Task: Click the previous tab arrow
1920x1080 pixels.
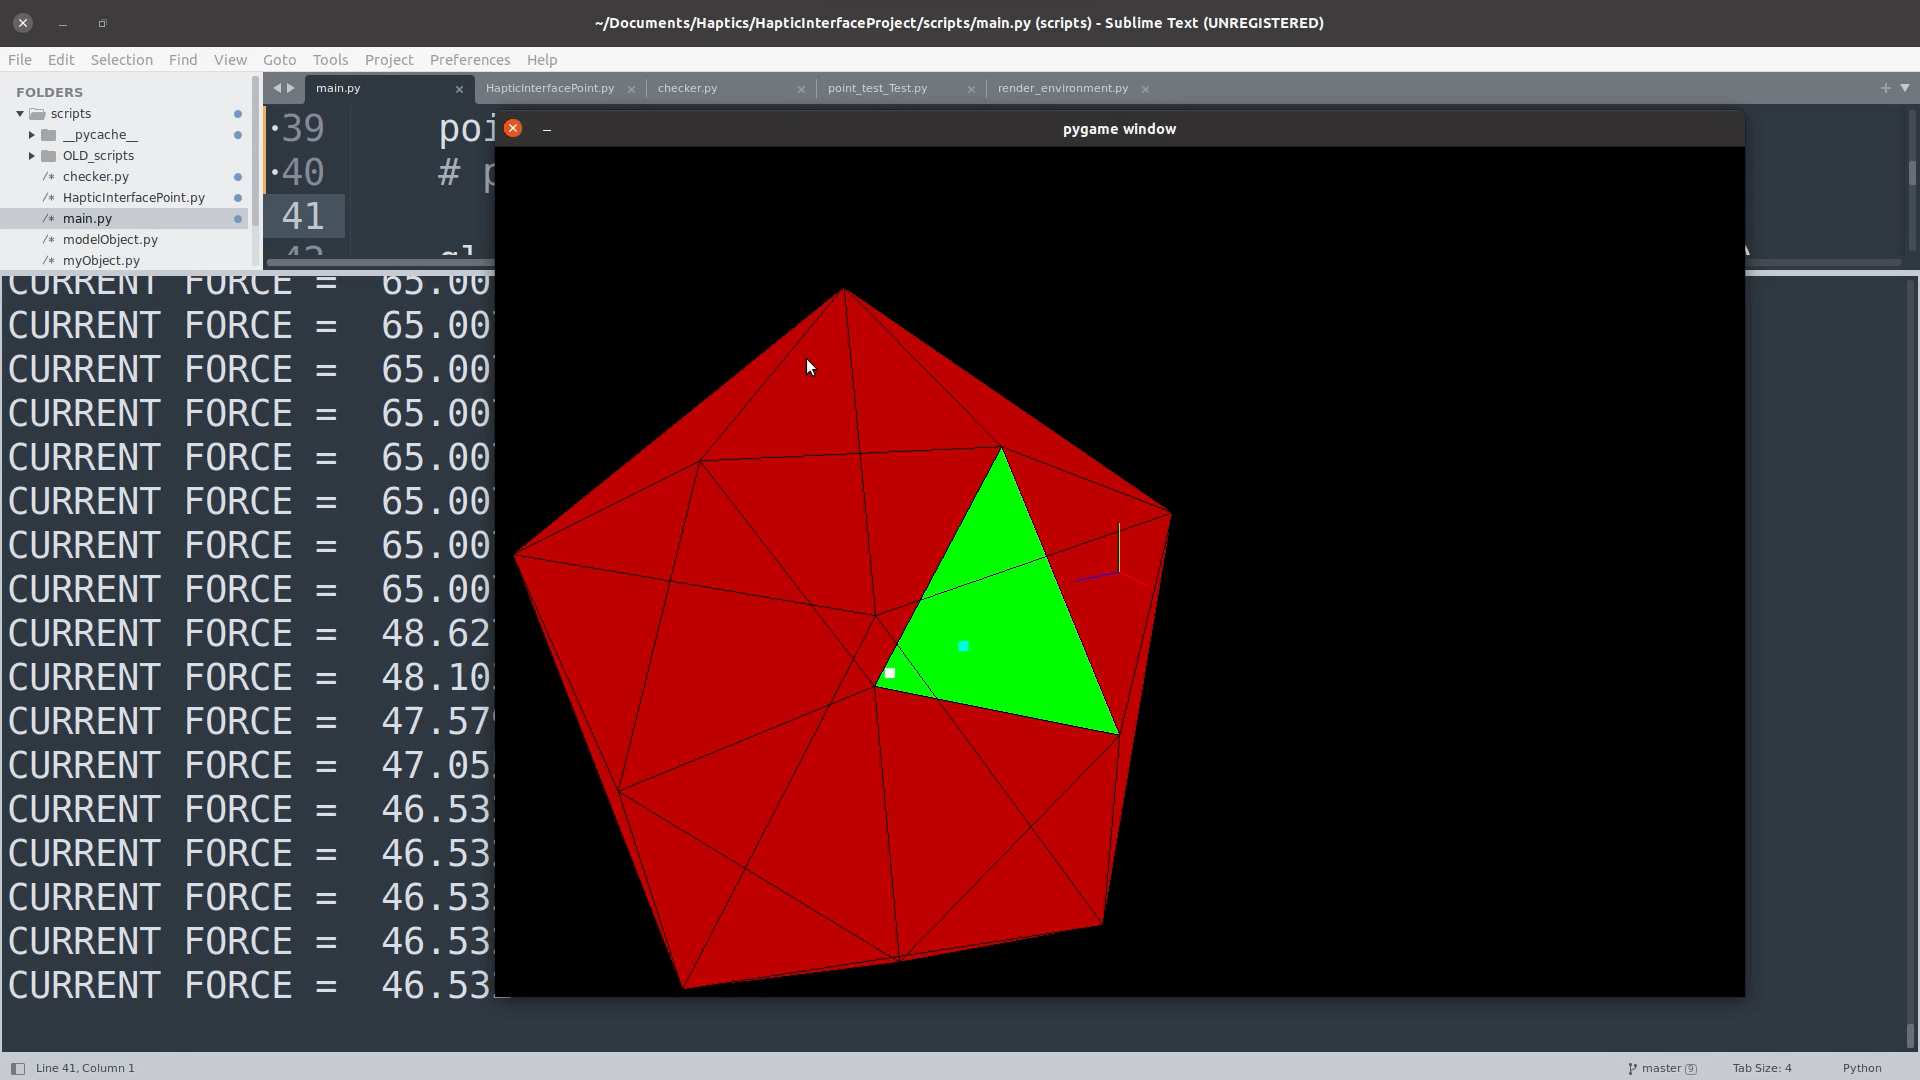Action: [277, 88]
